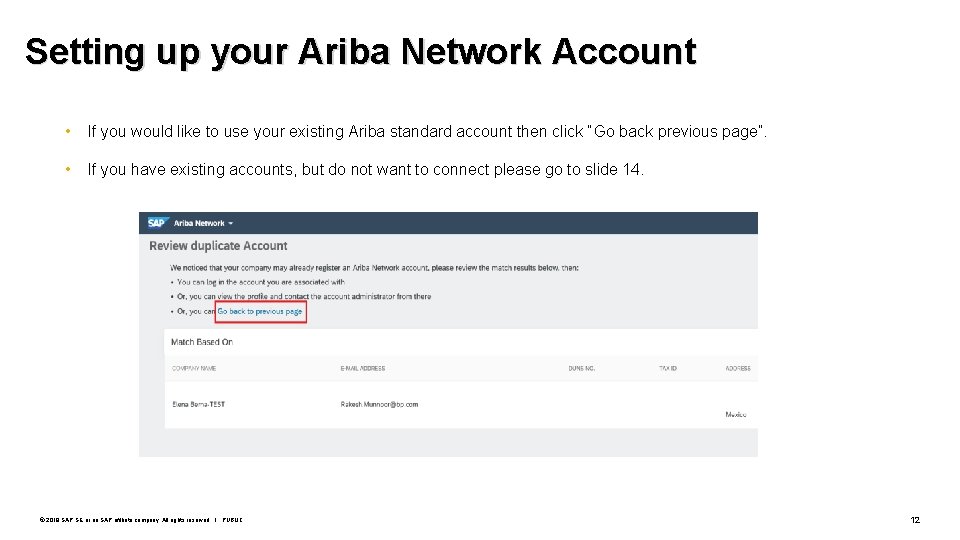Click the Rakesh.Munnoor e-mail address cell
This screenshot has width=960, height=540.
pyautogui.click(x=379, y=404)
